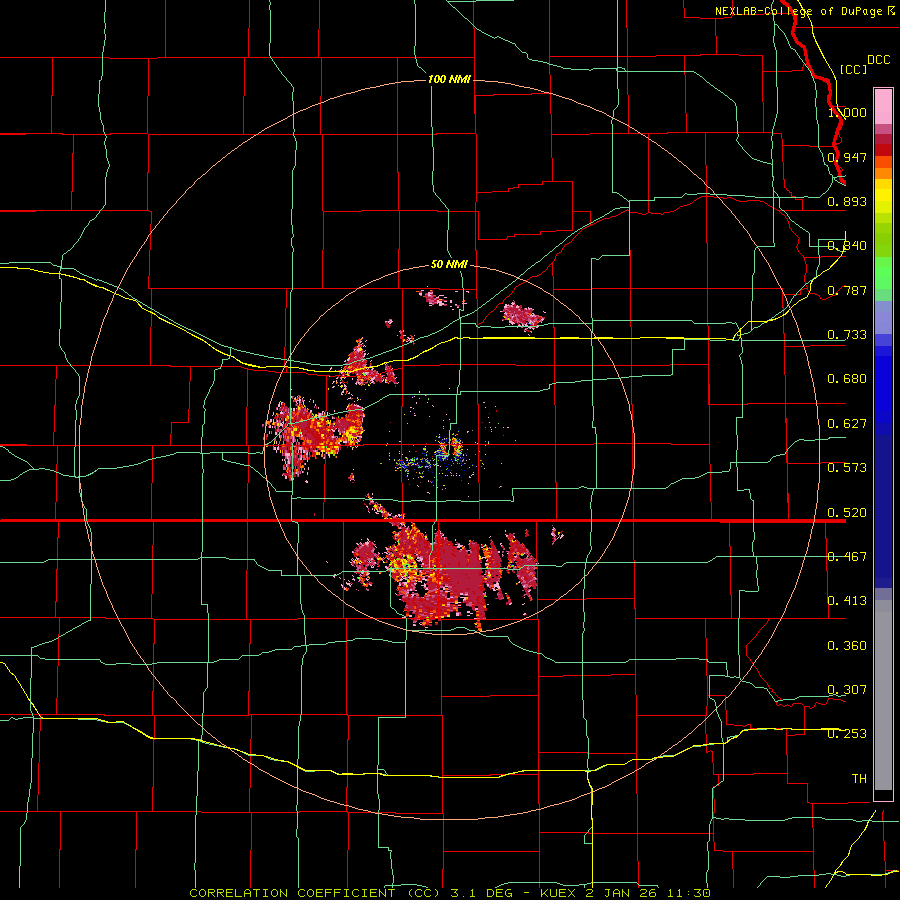
Task: Select the 0.787 legend value
Action: coord(847,290)
